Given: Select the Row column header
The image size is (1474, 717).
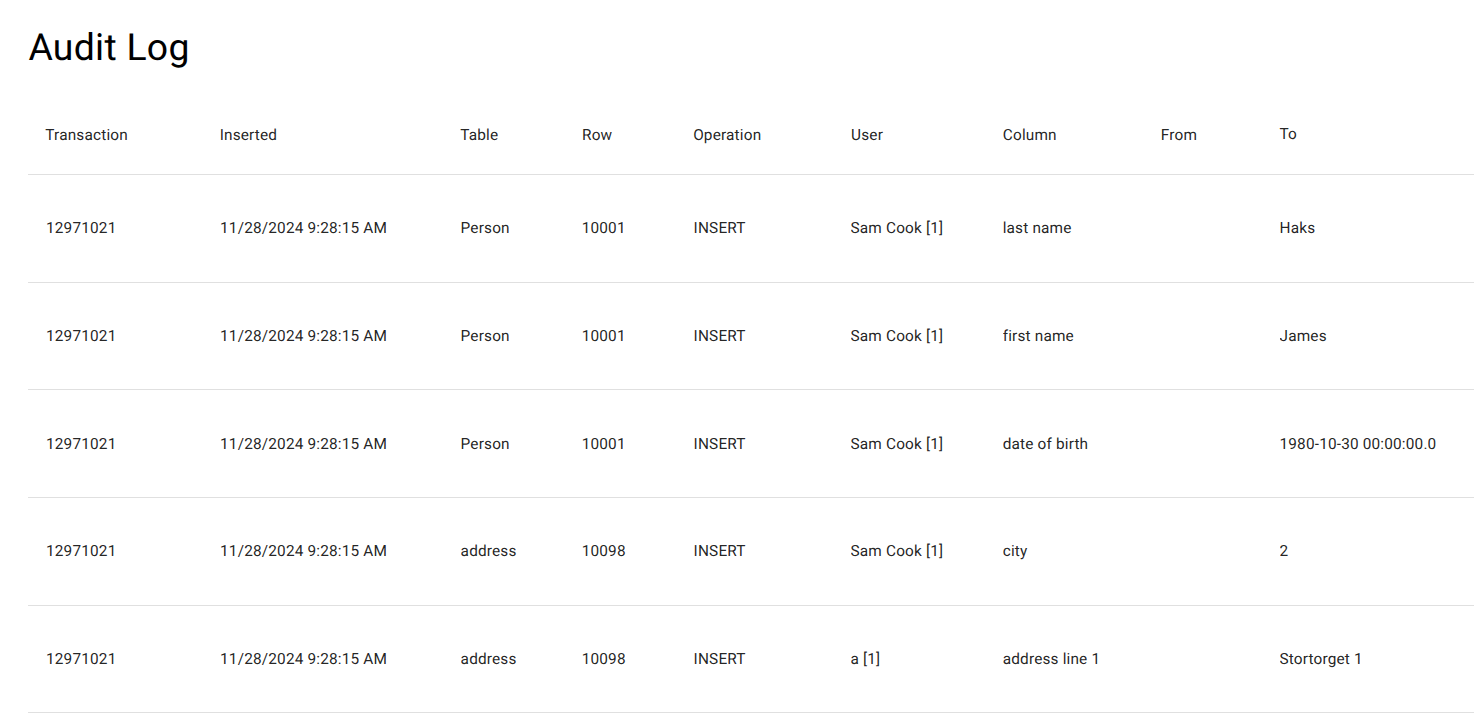Looking at the screenshot, I should point(597,135).
